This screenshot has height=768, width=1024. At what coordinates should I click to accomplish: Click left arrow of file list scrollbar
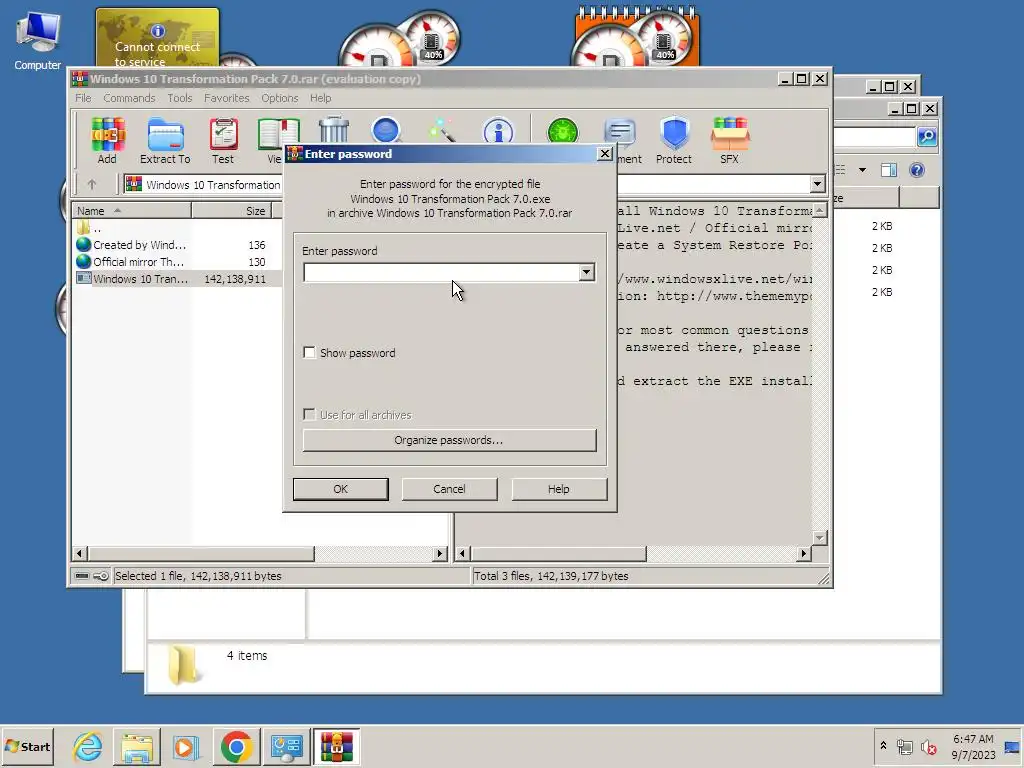[80, 554]
